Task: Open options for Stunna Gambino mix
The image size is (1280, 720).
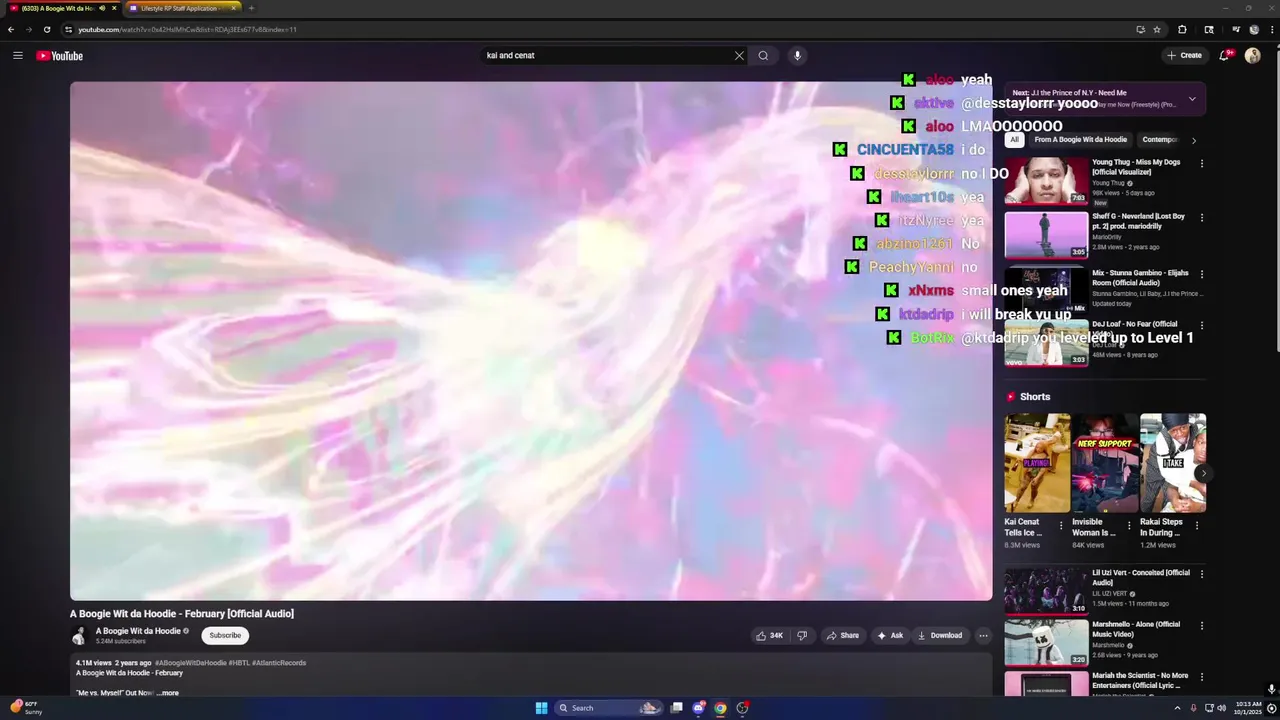Action: [x=1202, y=273]
